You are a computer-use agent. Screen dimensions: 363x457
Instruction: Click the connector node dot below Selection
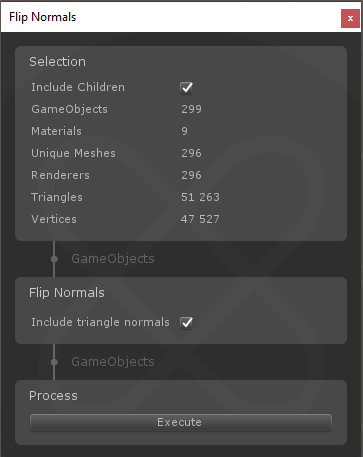tap(54, 259)
